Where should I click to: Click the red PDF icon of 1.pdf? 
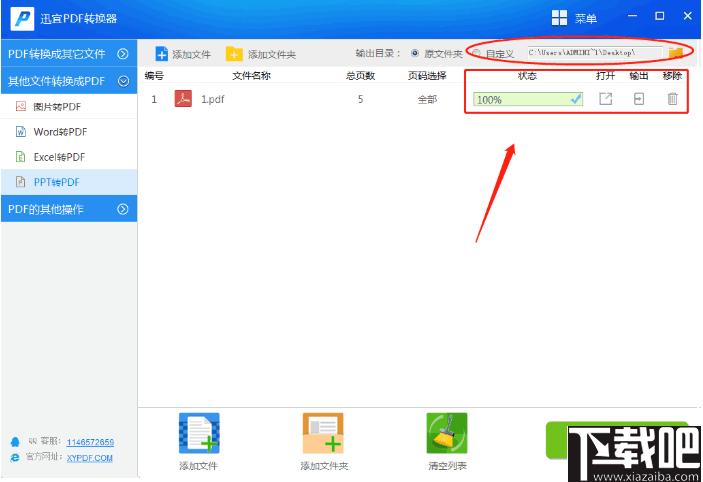pos(183,99)
